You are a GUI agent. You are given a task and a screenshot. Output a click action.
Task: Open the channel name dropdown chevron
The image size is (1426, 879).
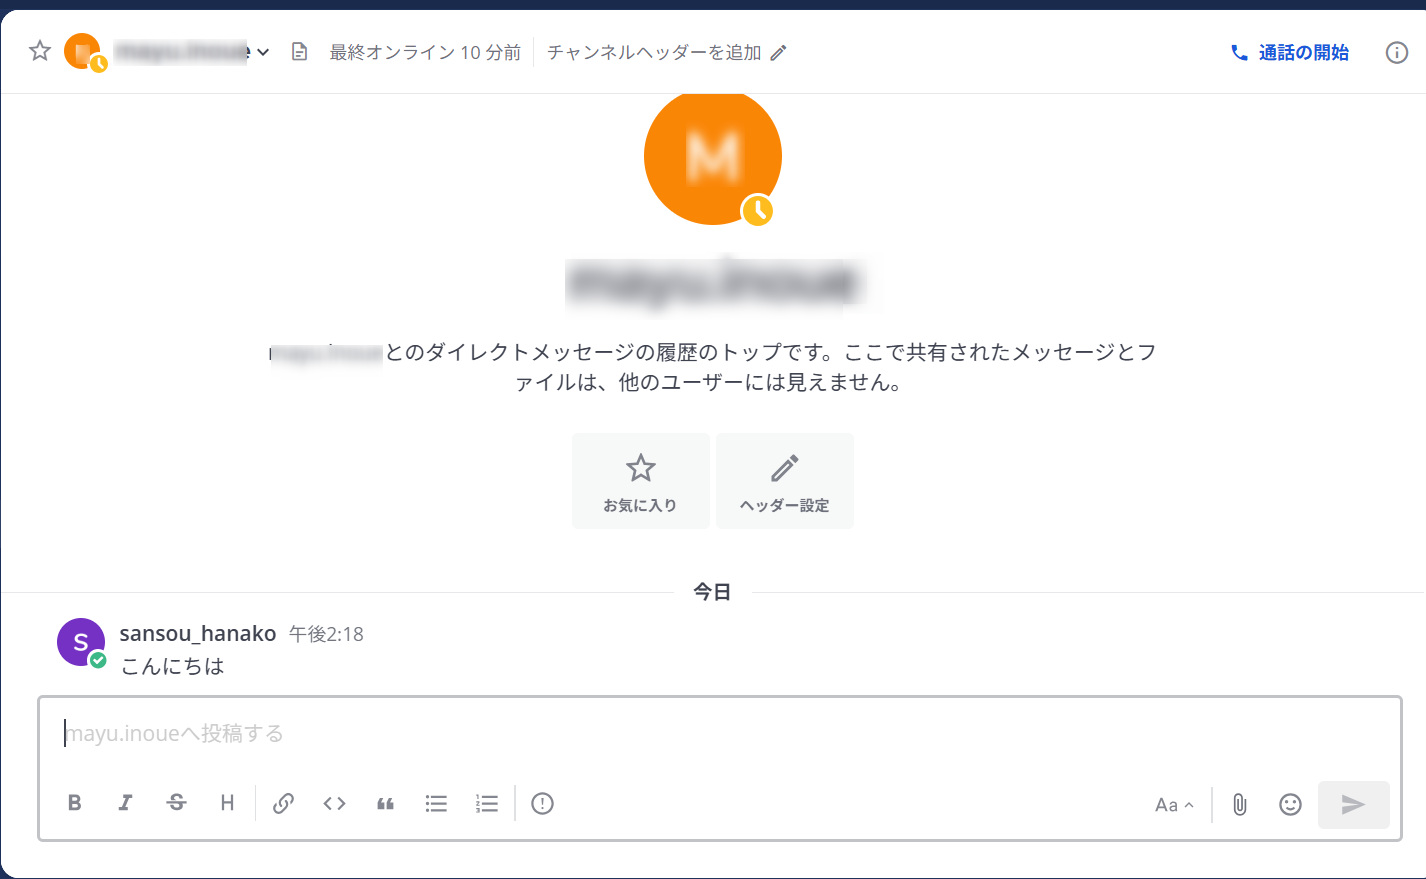(263, 52)
